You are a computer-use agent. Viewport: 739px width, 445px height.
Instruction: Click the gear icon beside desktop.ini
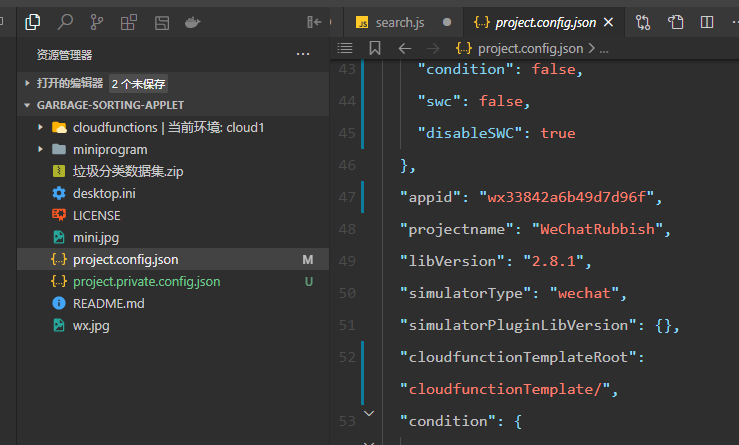[59, 193]
